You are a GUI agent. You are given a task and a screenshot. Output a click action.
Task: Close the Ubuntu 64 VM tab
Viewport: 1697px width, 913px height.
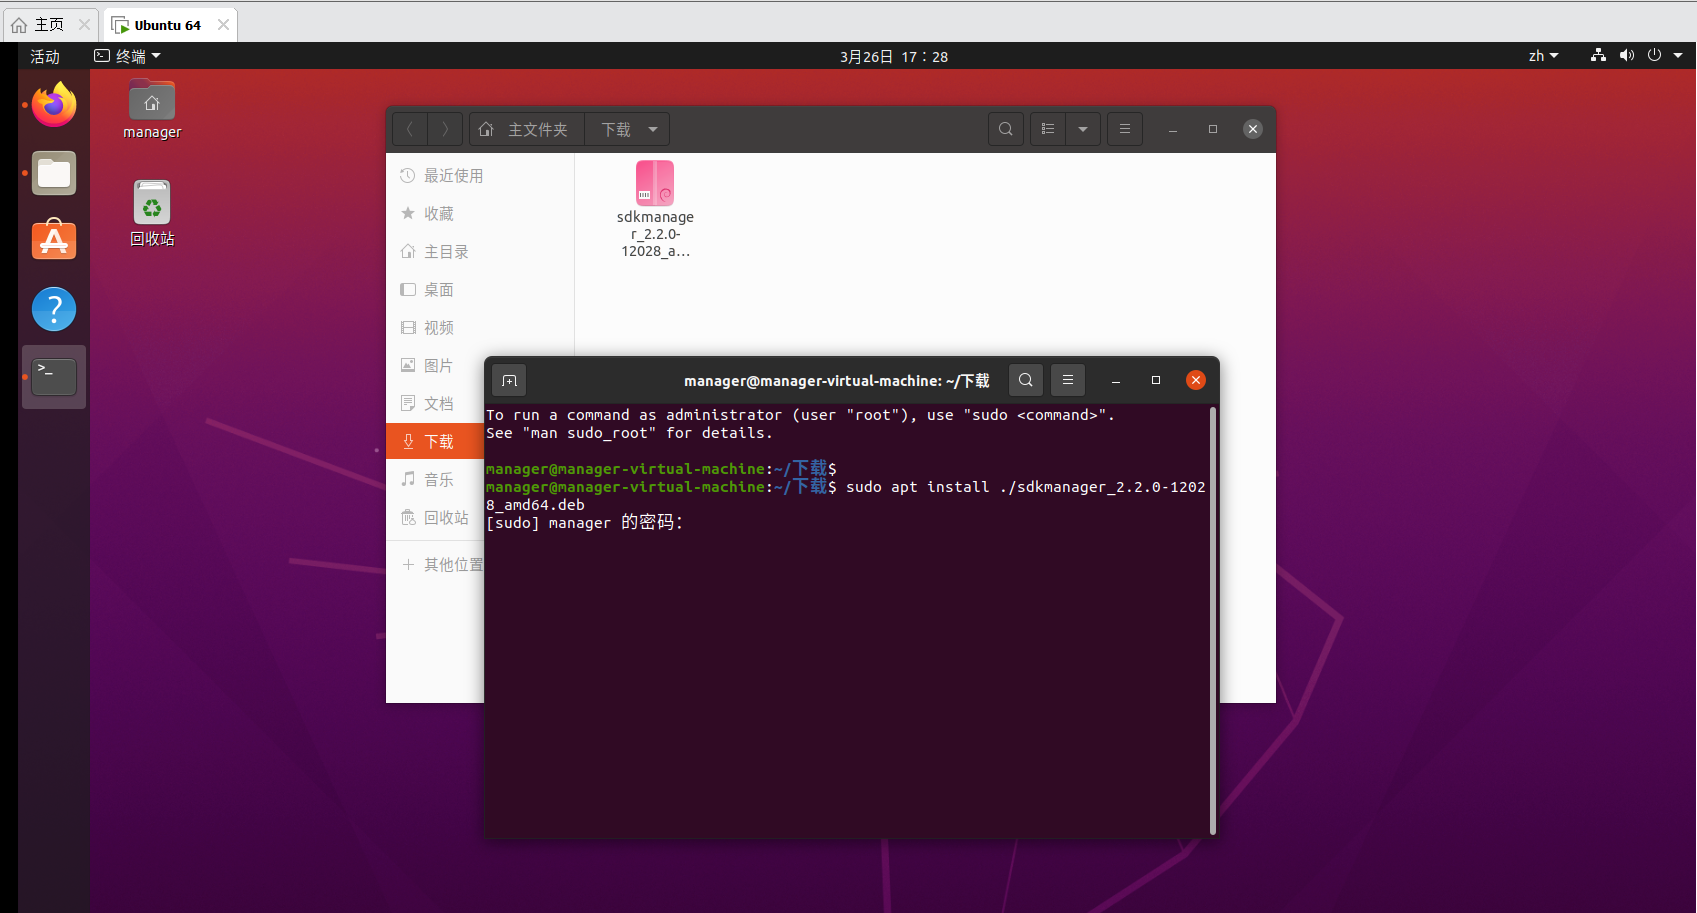(x=224, y=25)
